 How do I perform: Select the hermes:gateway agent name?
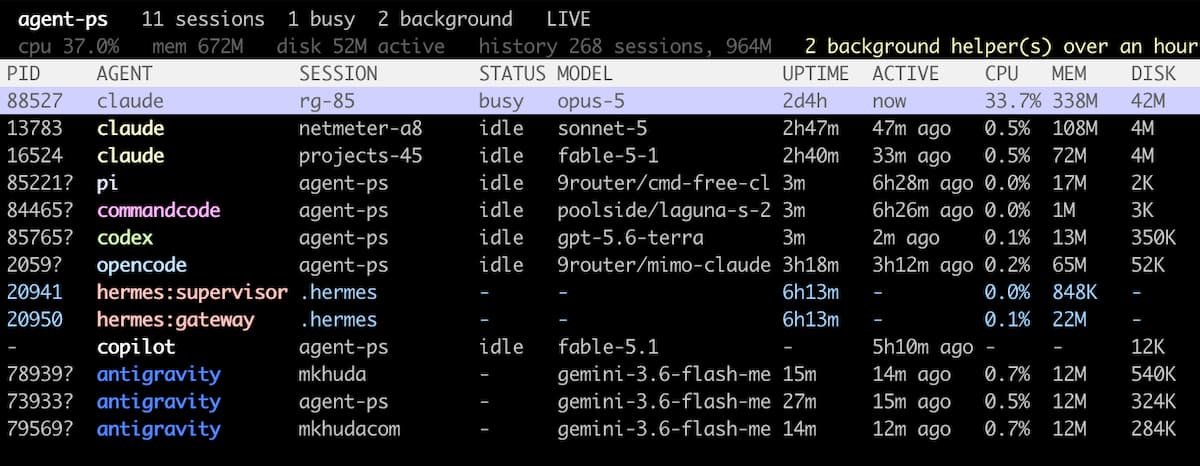(175, 319)
